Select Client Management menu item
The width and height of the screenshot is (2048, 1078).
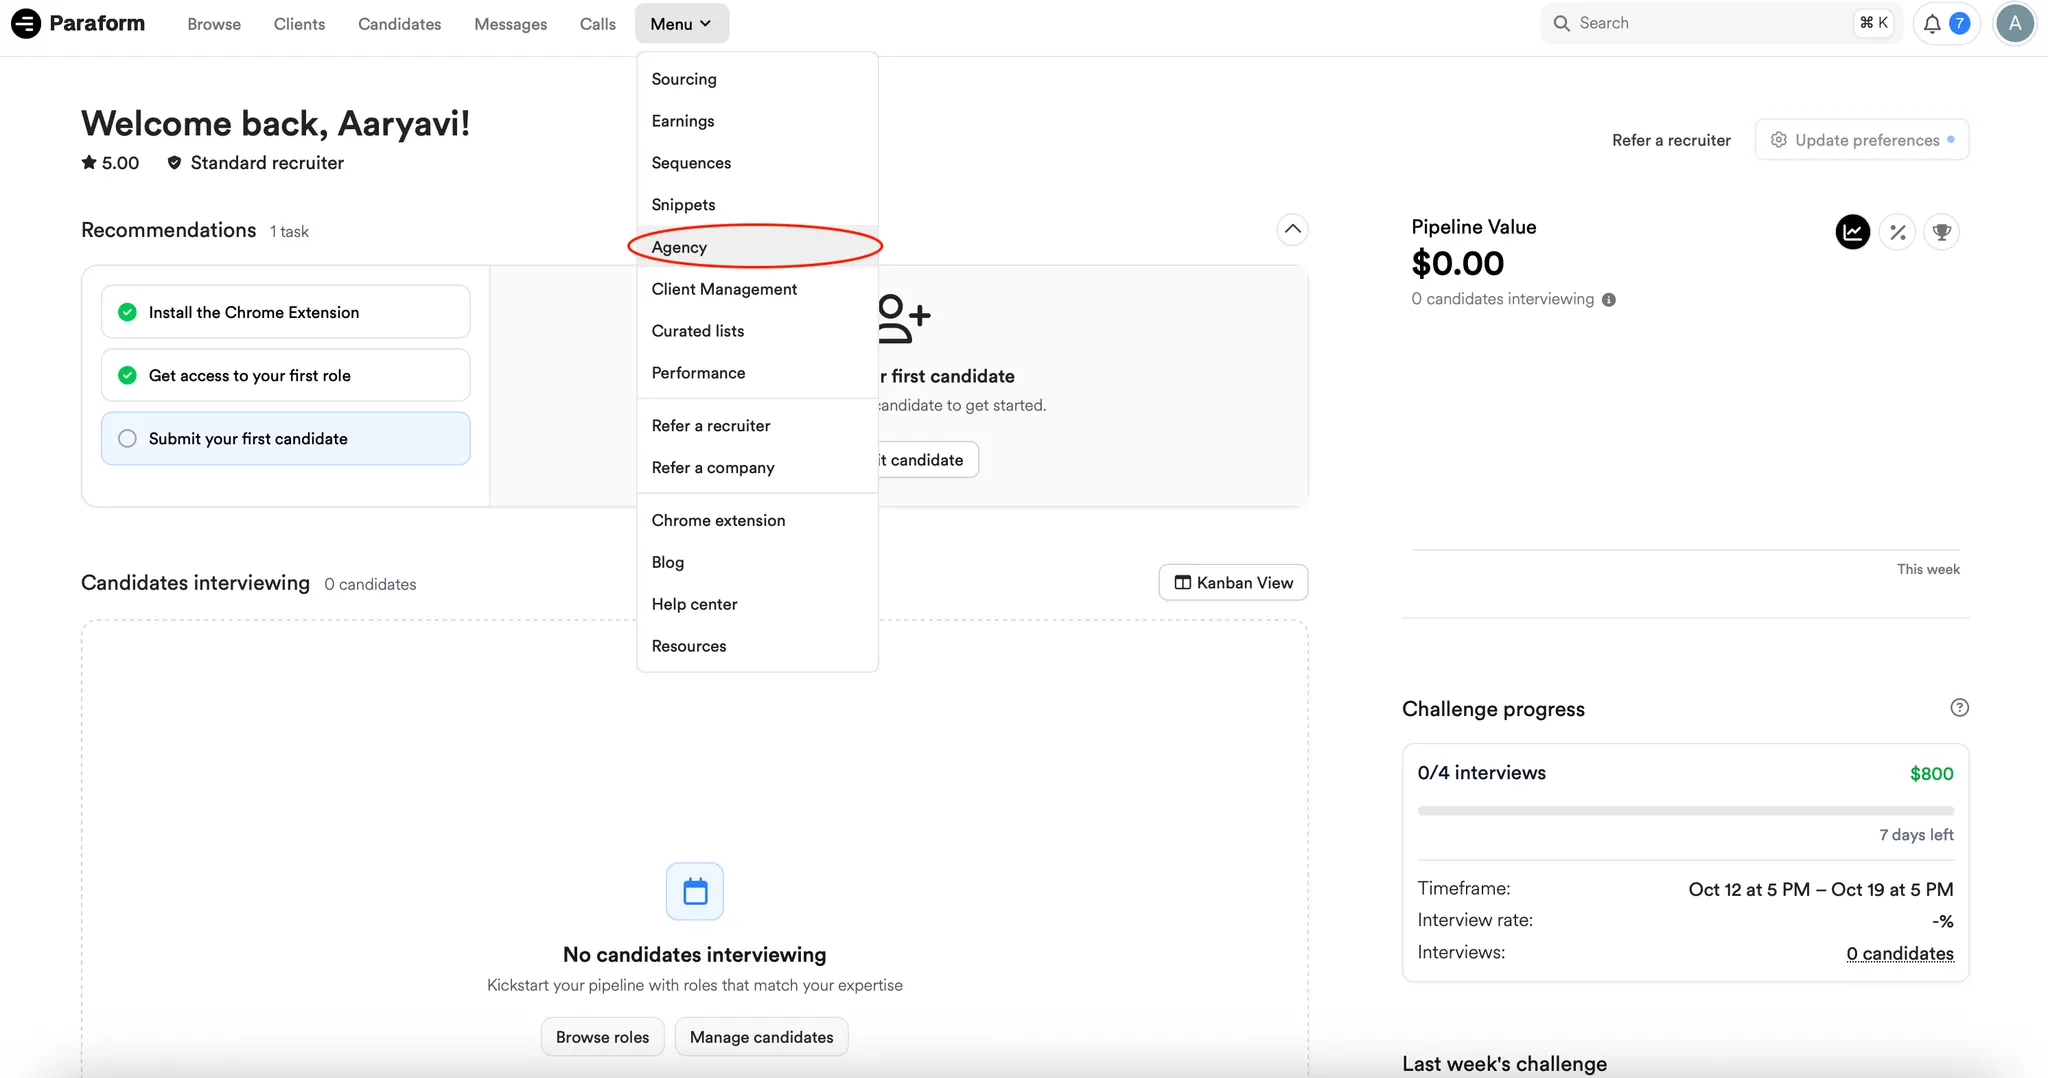click(757, 289)
